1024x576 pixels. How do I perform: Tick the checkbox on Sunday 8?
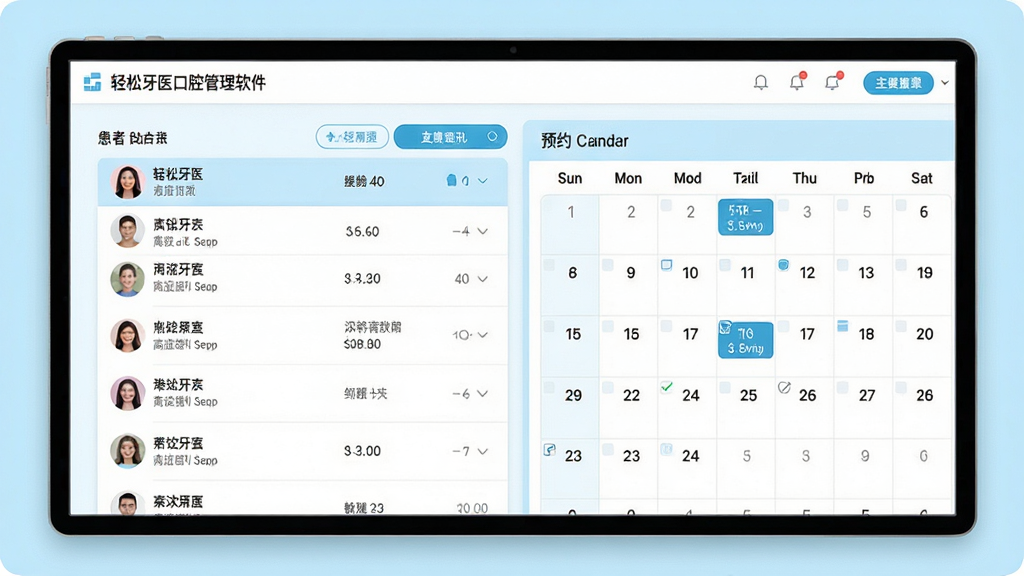click(x=549, y=264)
